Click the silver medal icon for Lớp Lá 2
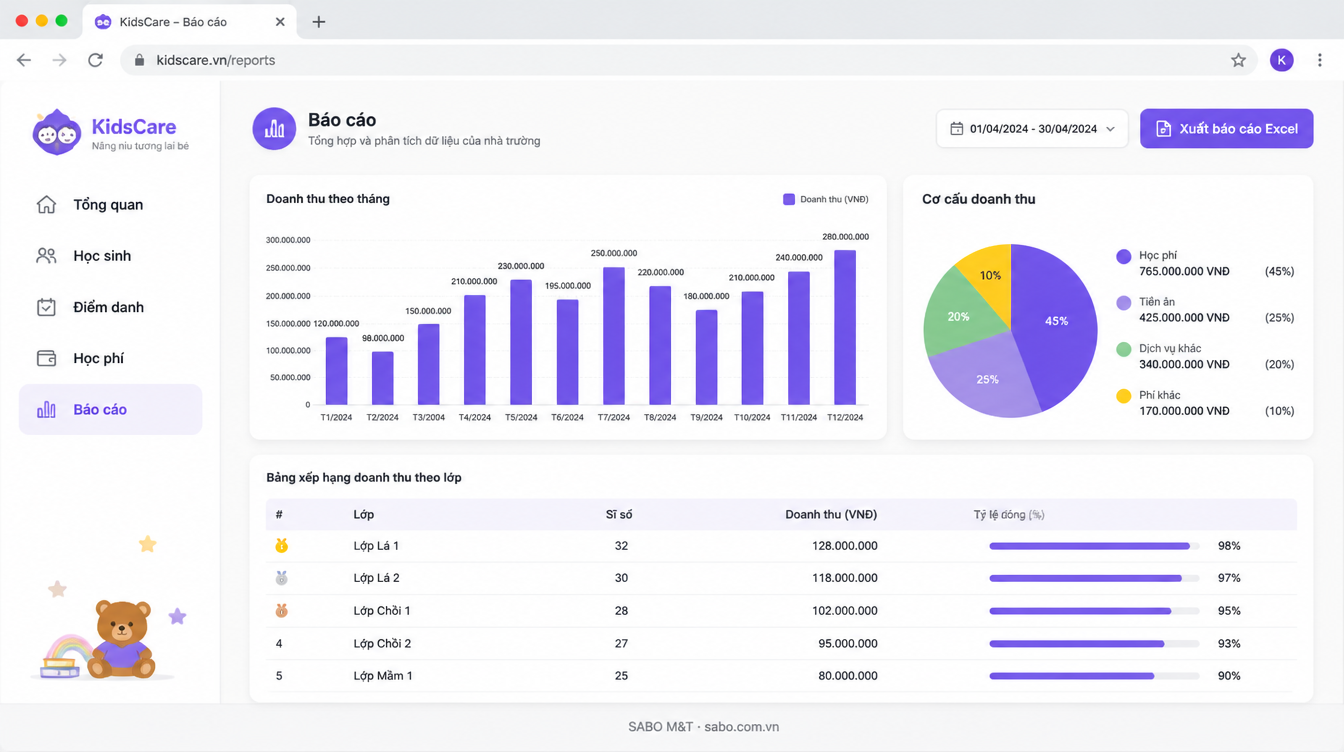This screenshot has width=1344, height=752. (282, 578)
